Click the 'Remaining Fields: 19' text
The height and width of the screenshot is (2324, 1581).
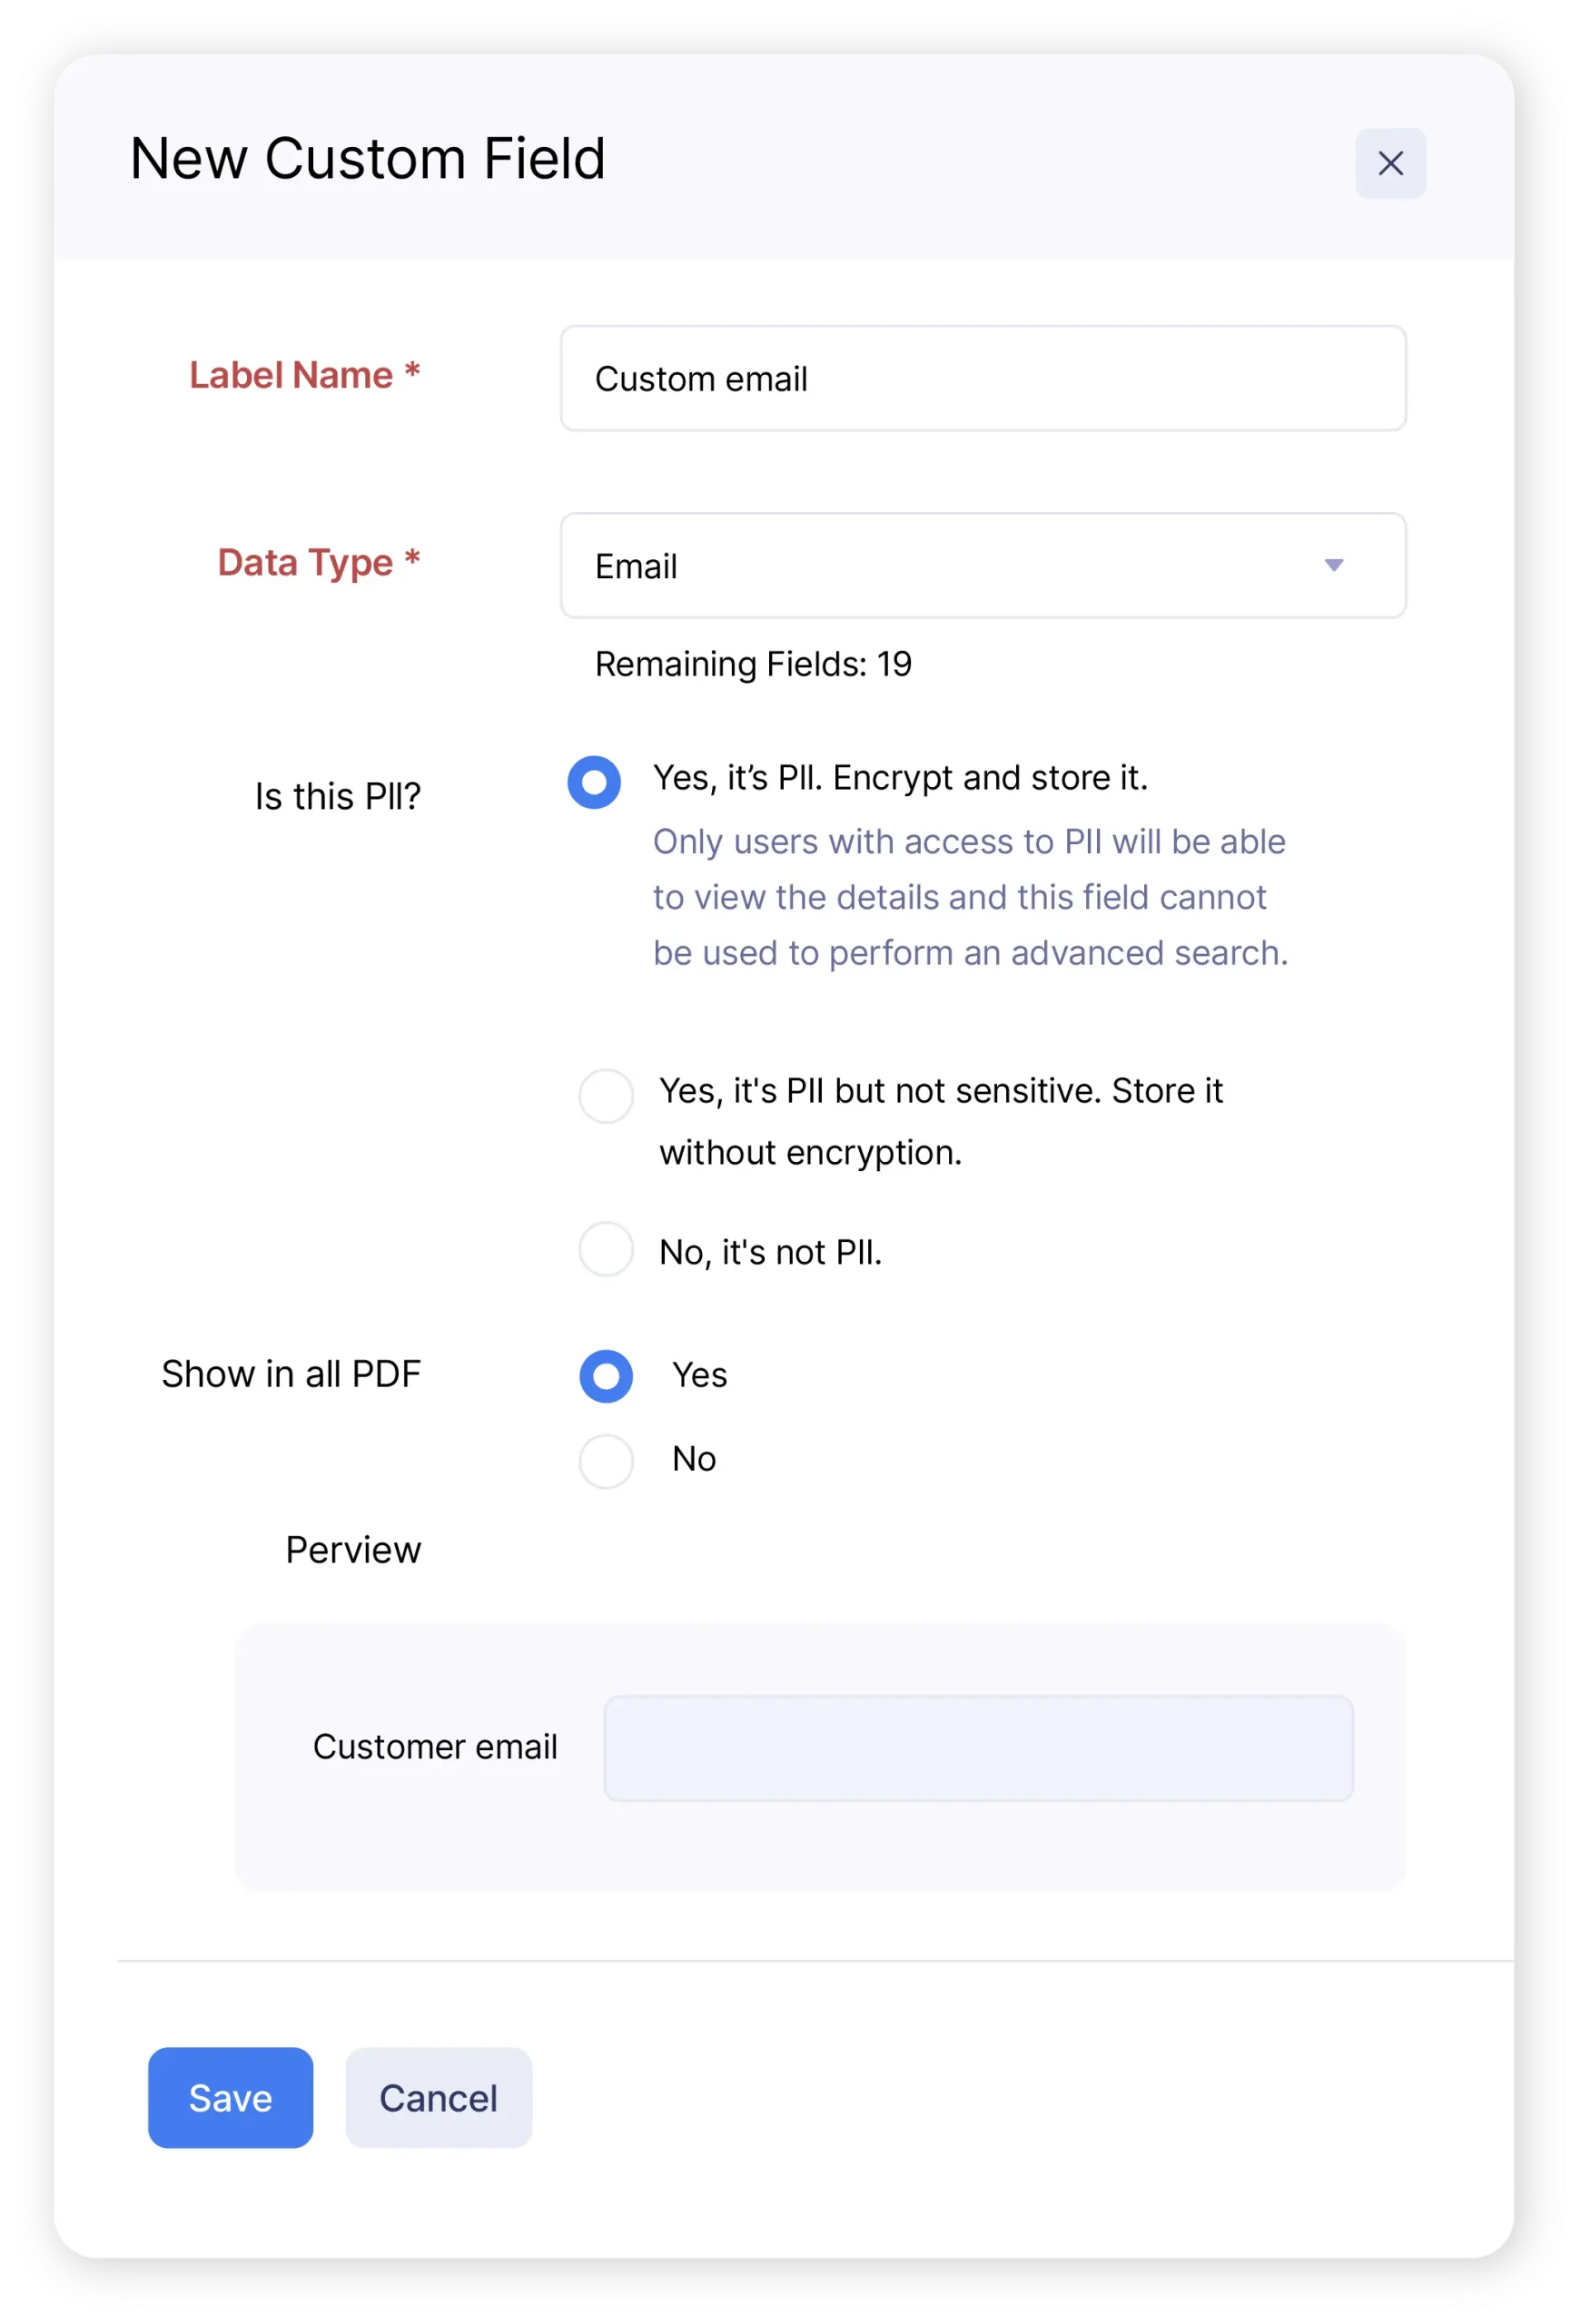(753, 664)
